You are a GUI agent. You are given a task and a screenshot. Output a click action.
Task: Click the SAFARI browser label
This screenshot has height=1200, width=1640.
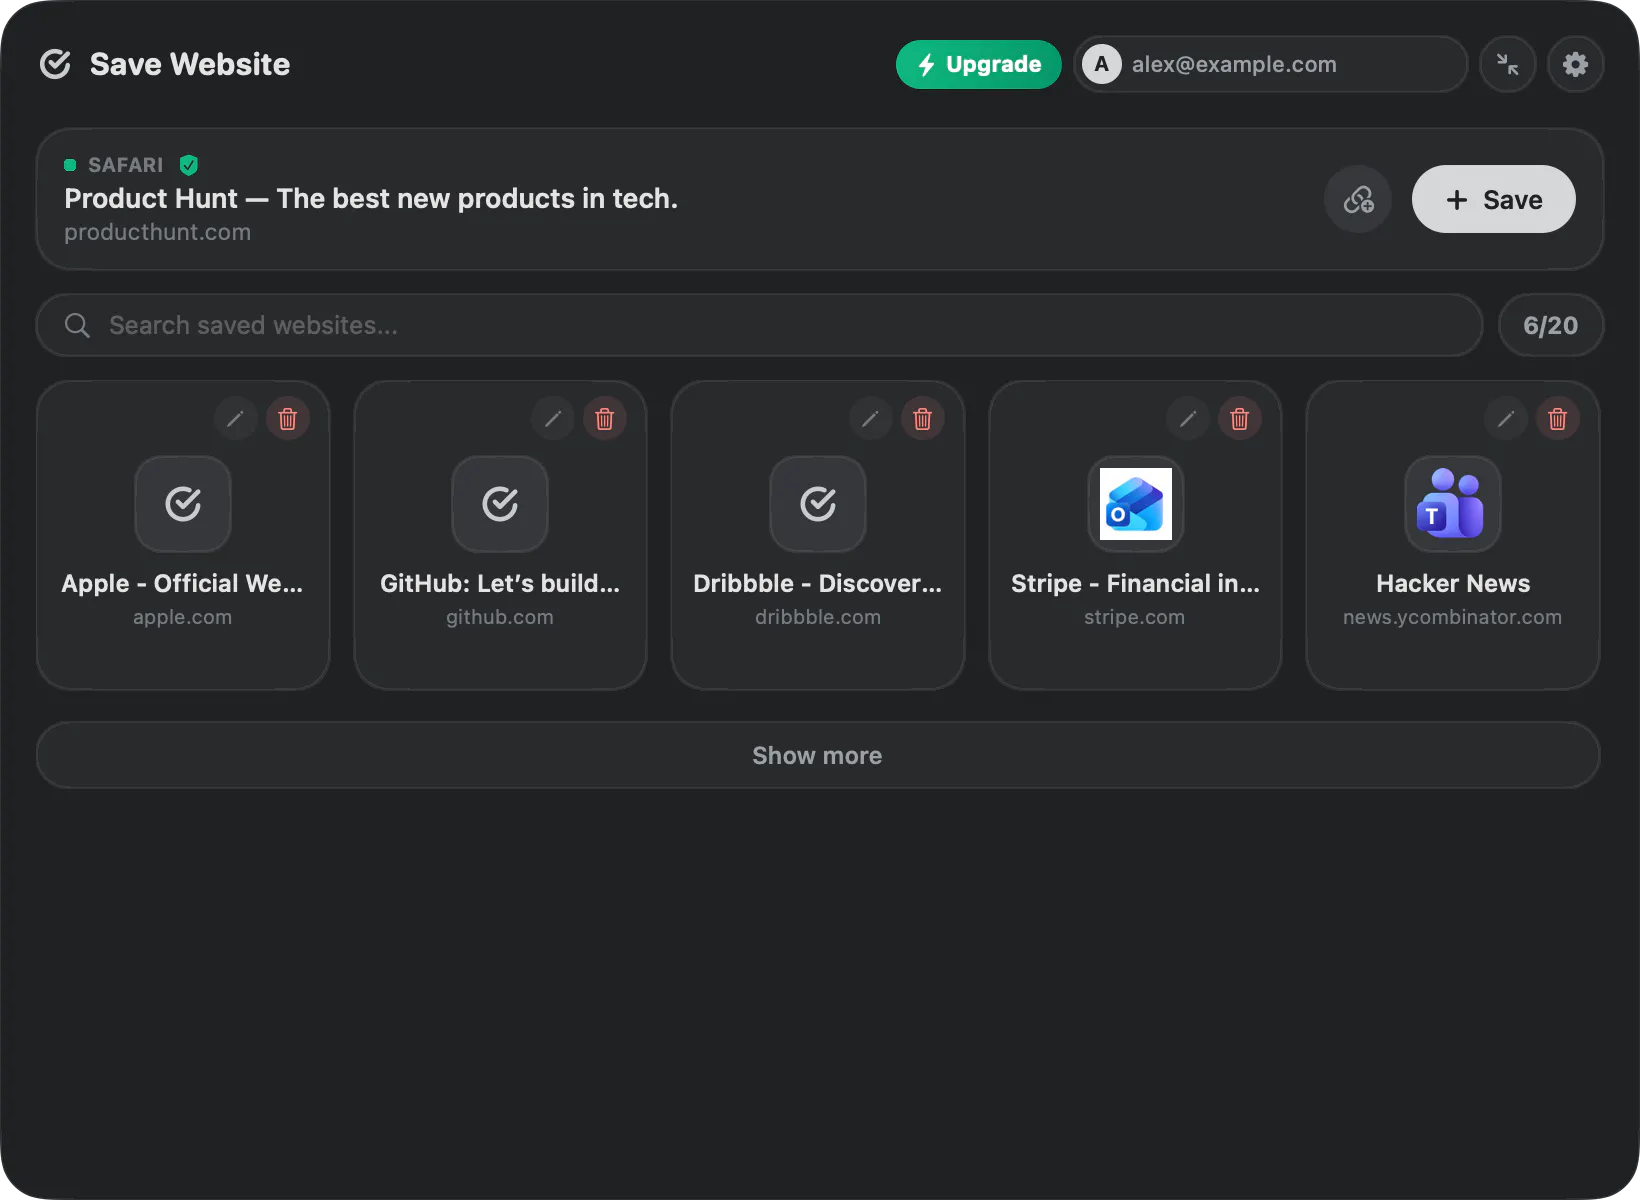tap(126, 165)
